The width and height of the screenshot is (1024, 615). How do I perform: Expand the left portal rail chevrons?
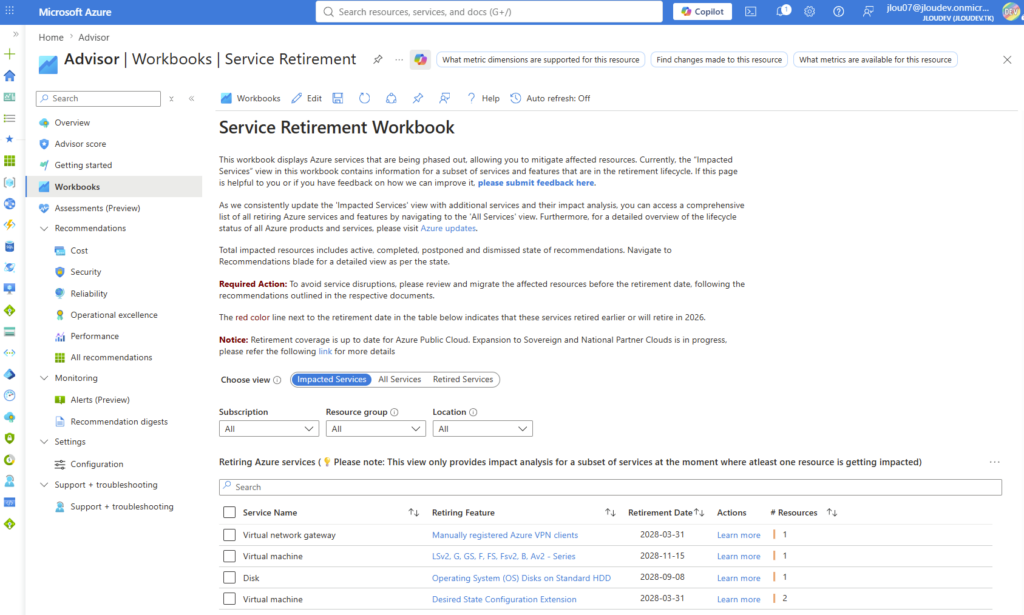16,34
